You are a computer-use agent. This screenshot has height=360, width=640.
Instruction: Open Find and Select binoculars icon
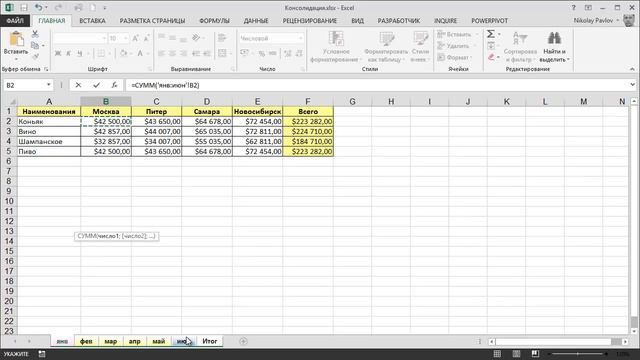click(x=554, y=38)
